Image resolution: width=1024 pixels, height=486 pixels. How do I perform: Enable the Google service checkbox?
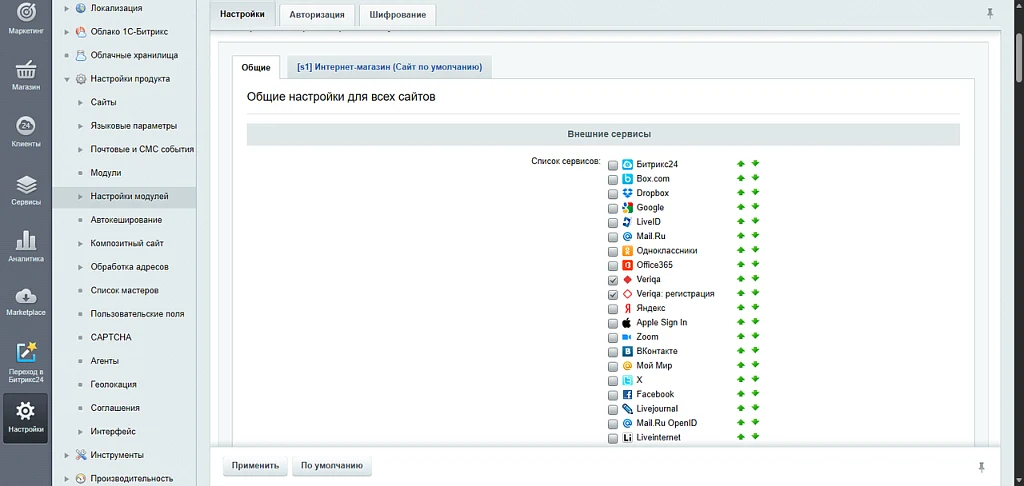click(x=613, y=208)
